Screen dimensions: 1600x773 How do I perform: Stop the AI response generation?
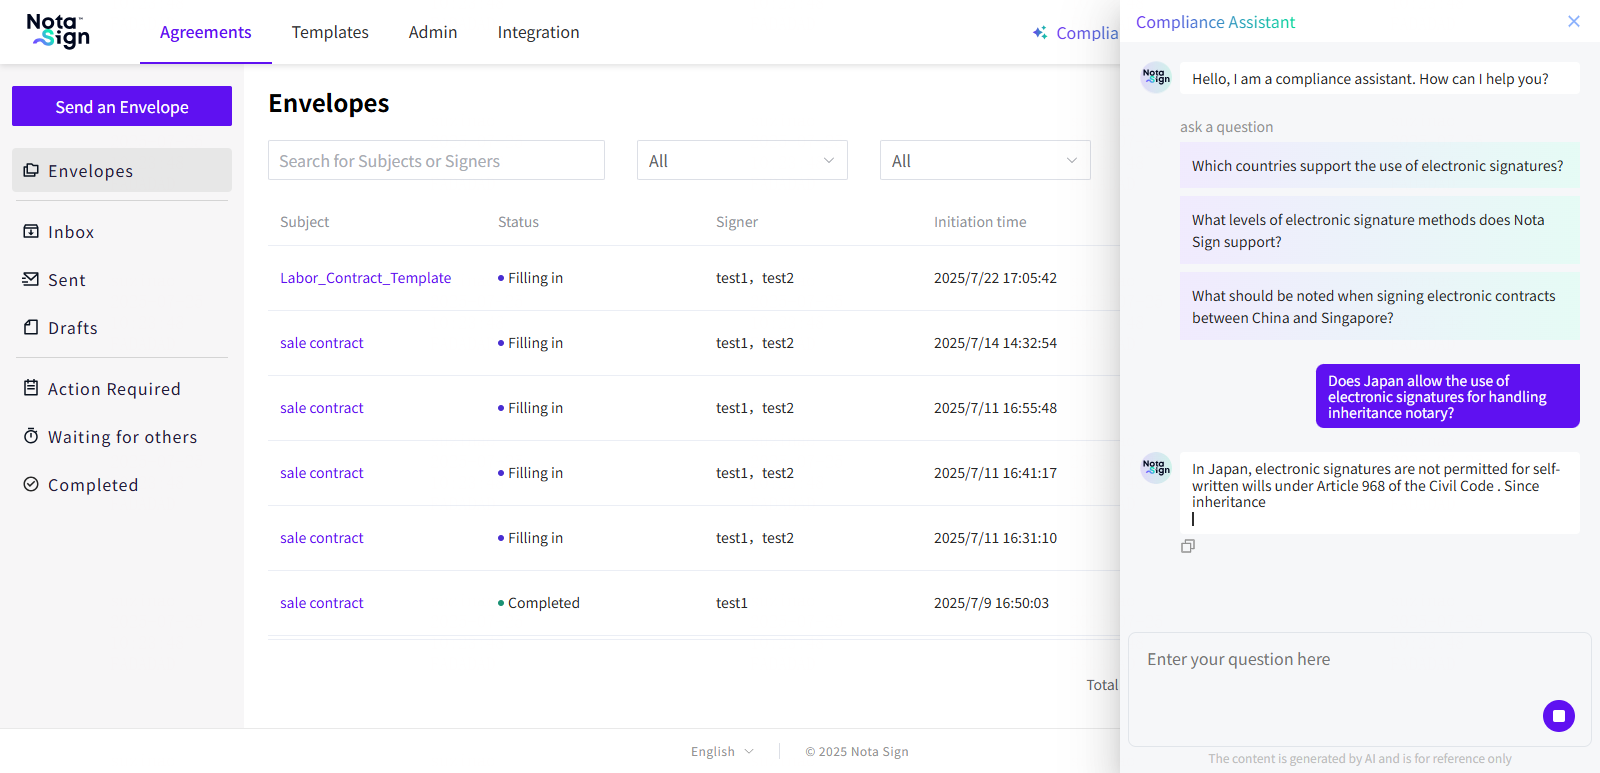pos(1558,716)
